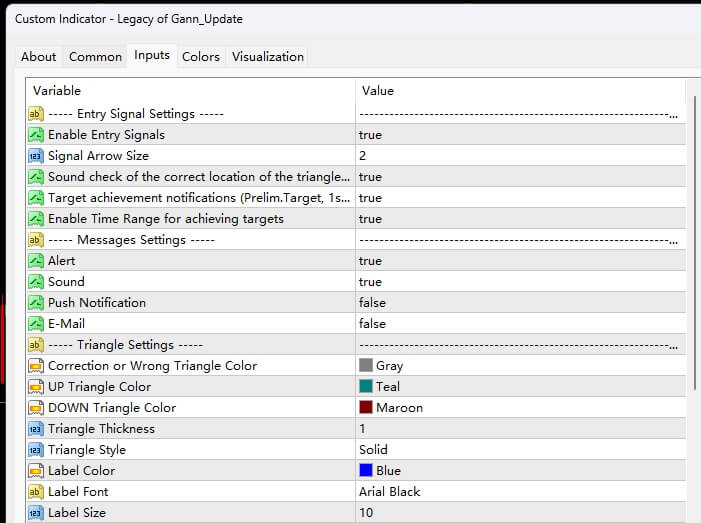
Task: Click the Maroon color swatch
Action: click(x=366, y=407)
